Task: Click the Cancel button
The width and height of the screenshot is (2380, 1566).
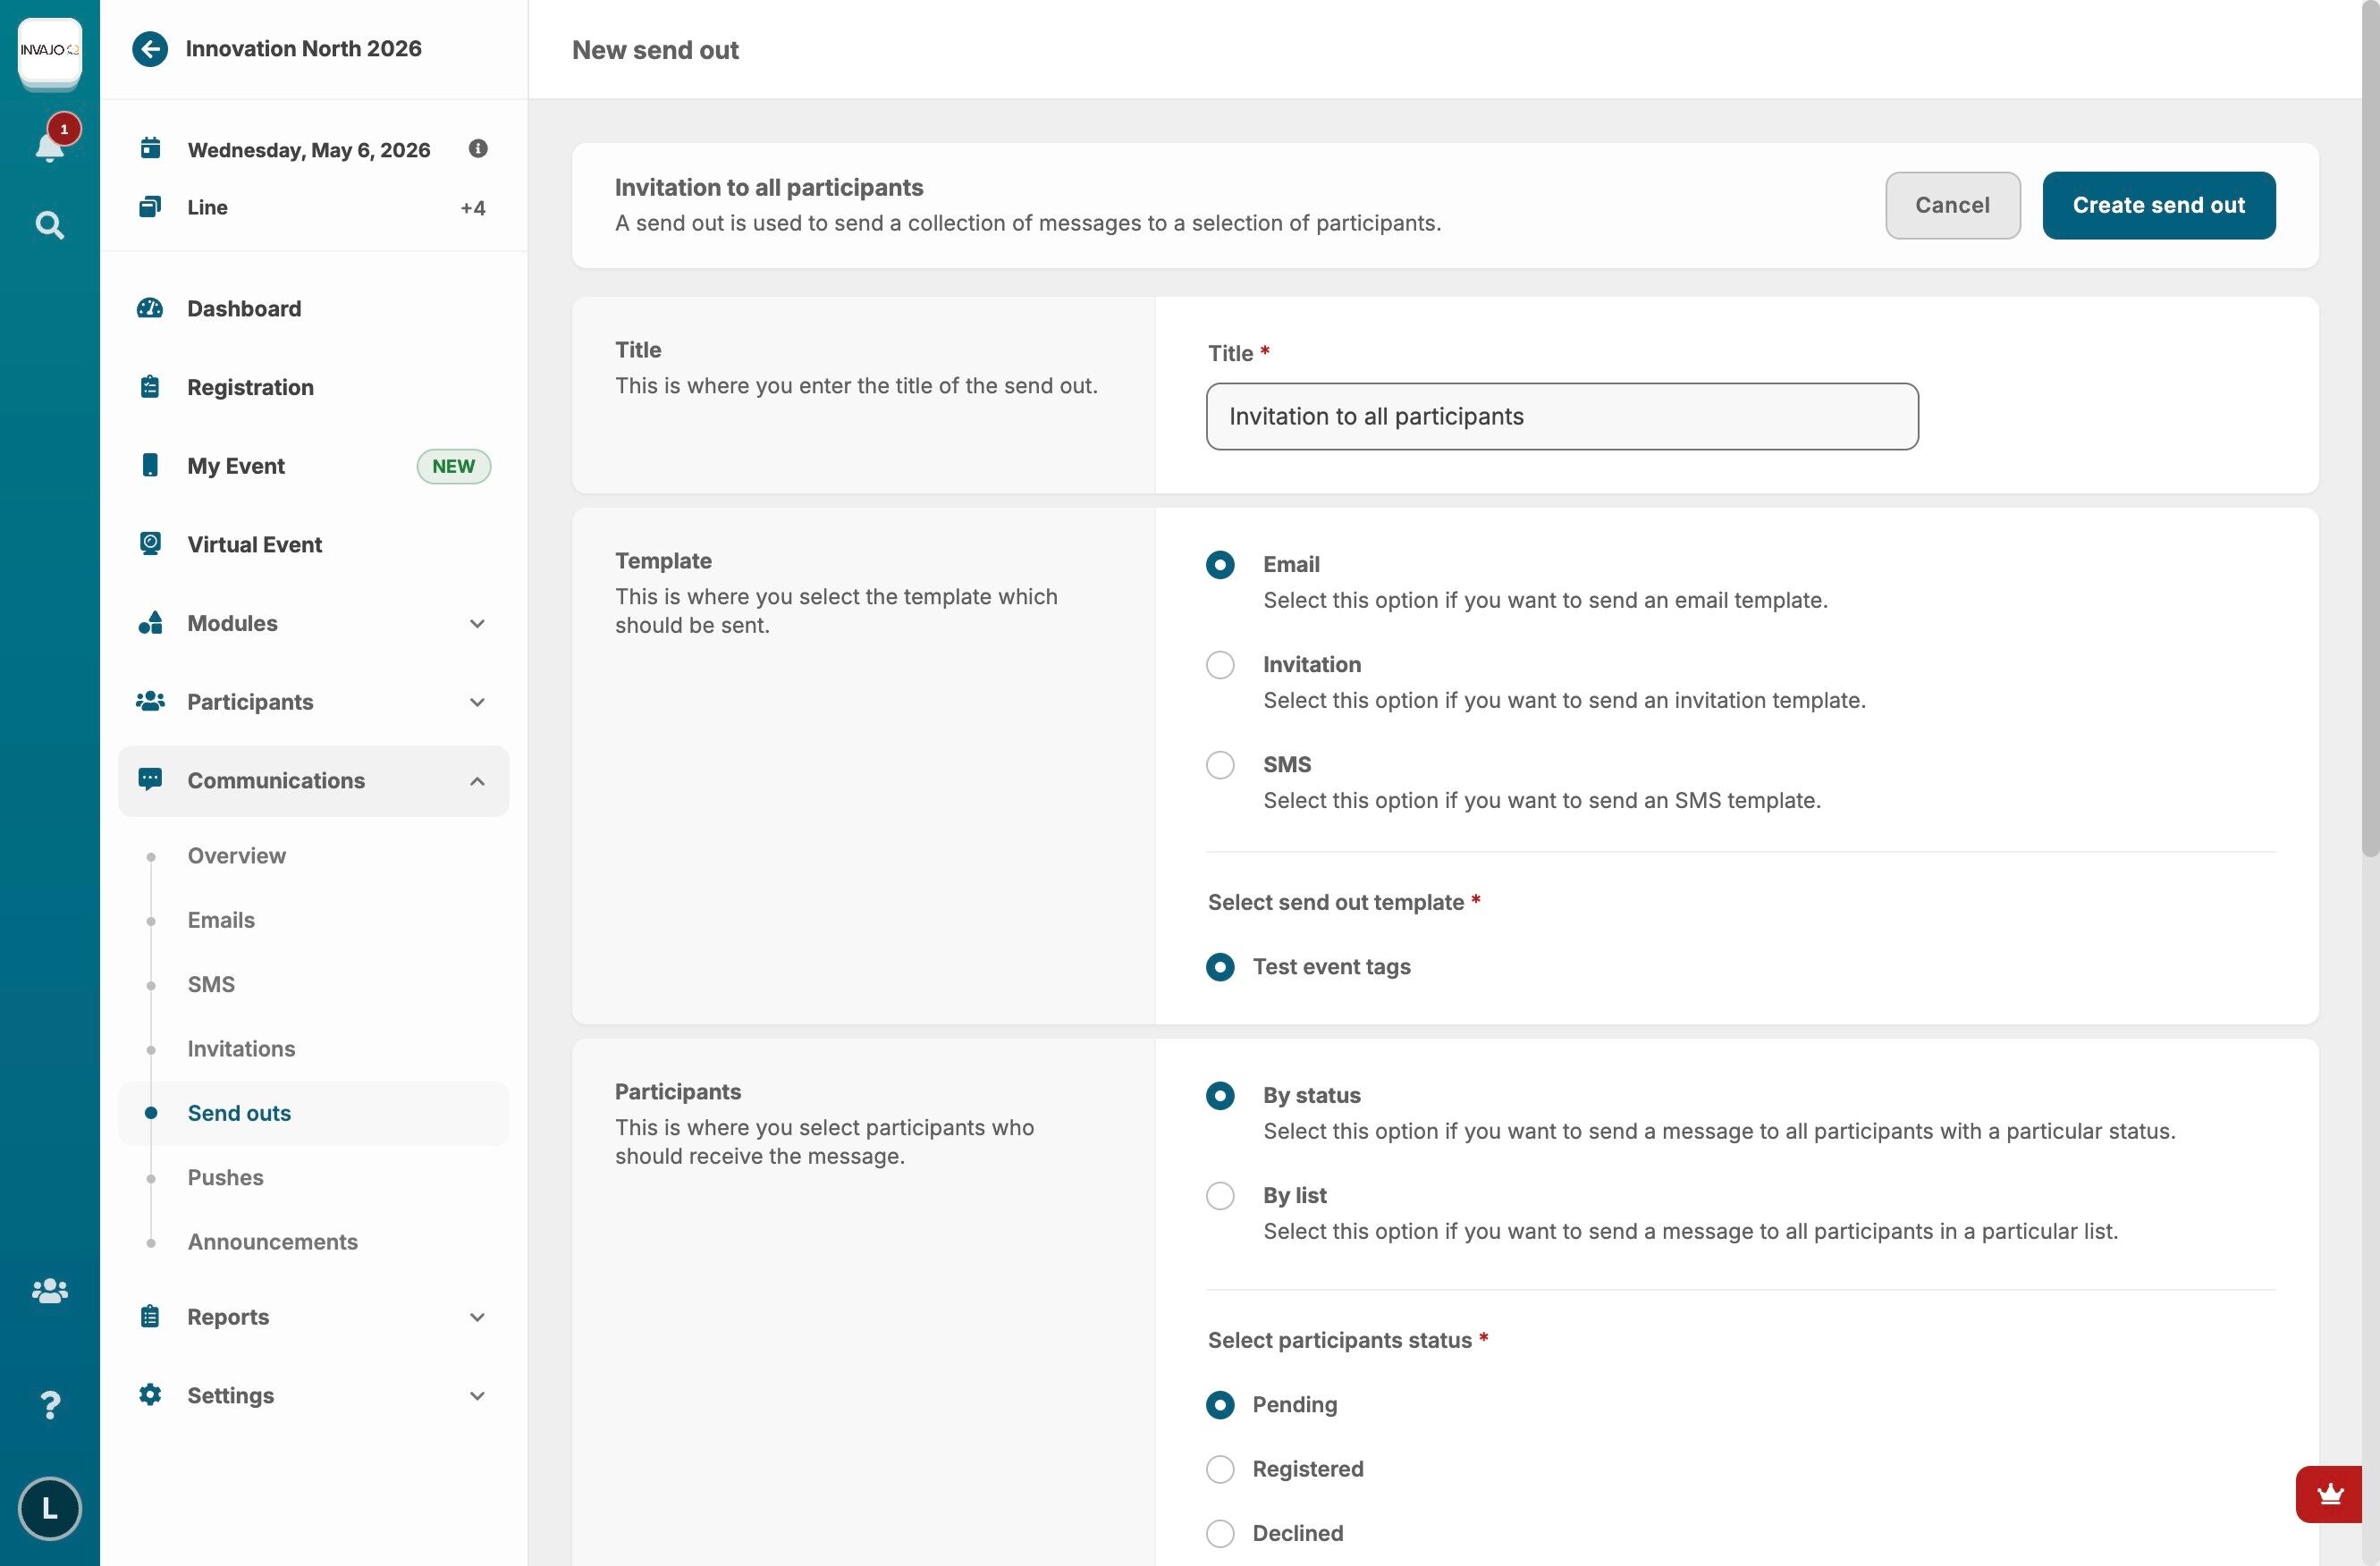Action: pyautogui.click(x=1952, y=205)
